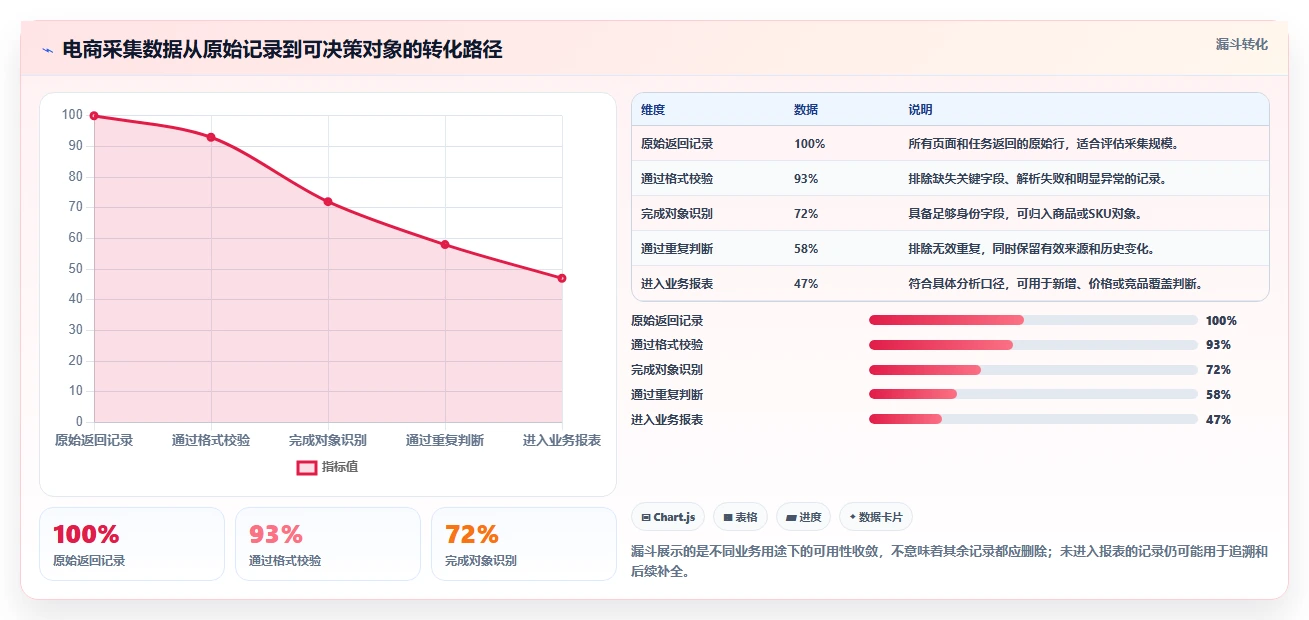The width and height of the screenshot is (1309, 620).
Task: Click the lightning icon before the title
Action: tap(47, 50)
